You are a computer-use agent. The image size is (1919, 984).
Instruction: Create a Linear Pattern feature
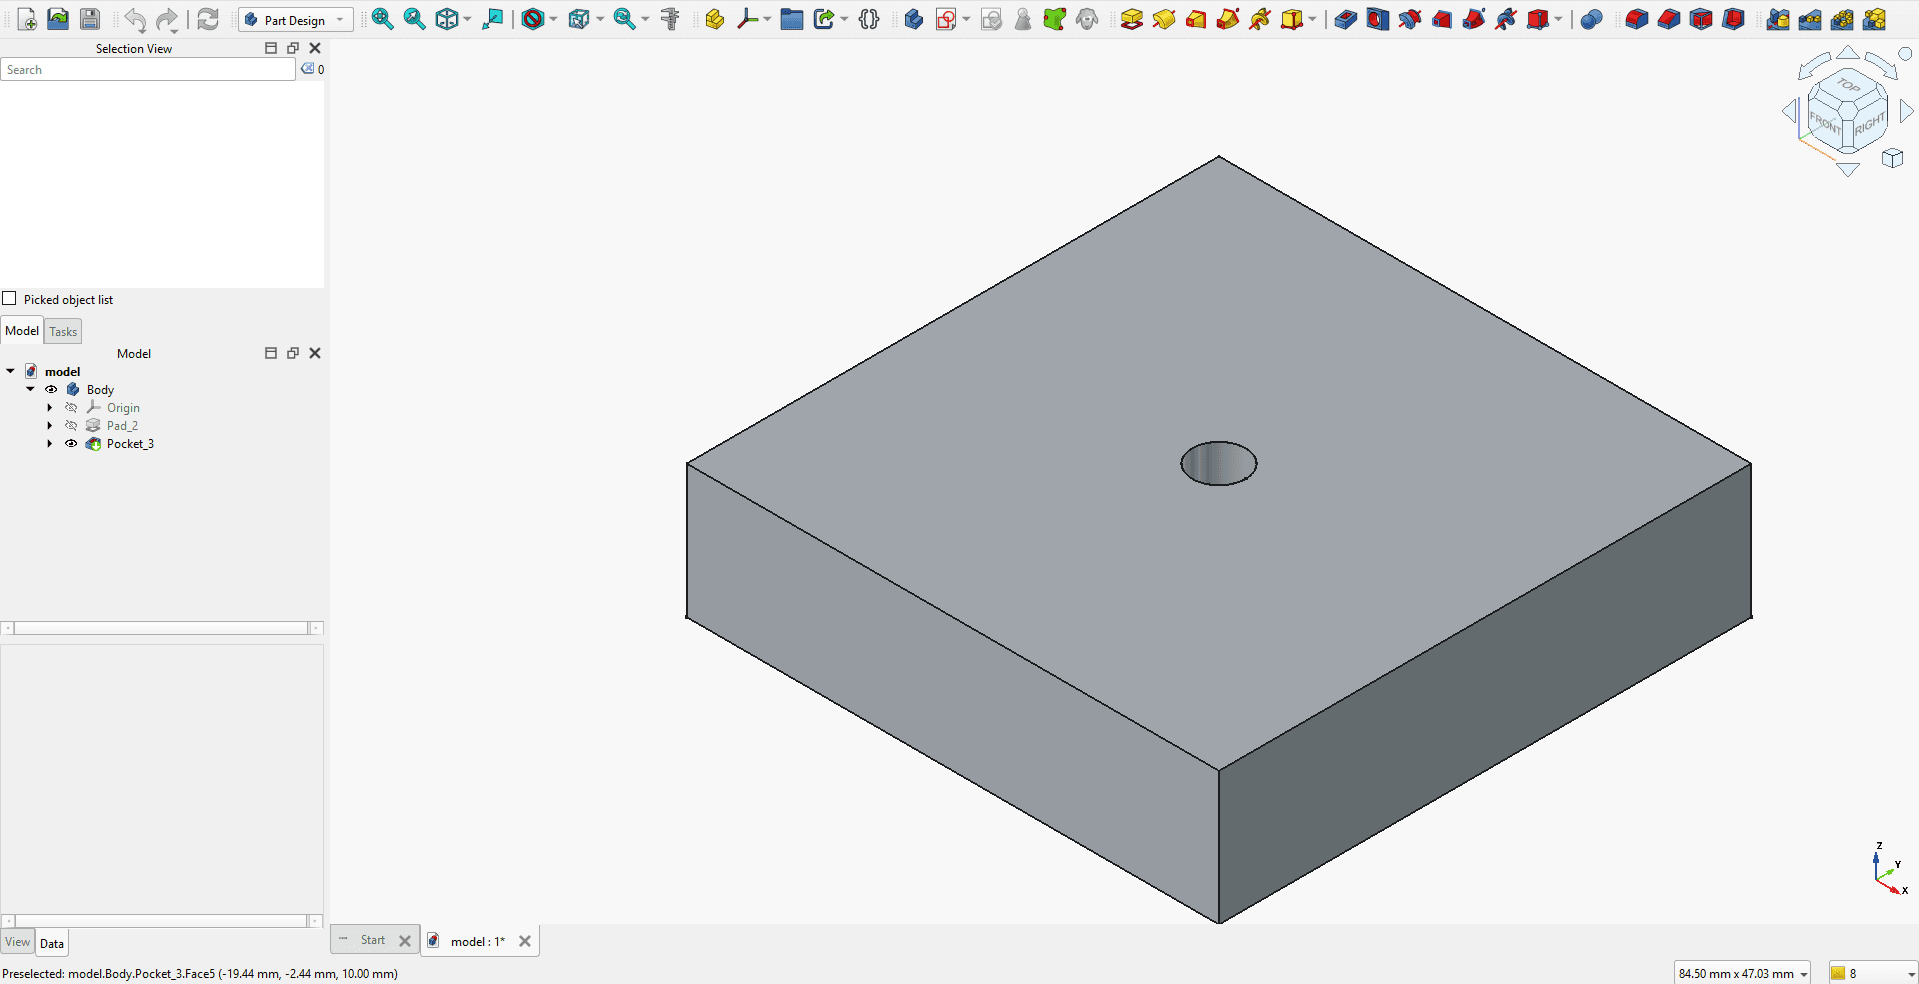pos(1809,19)
